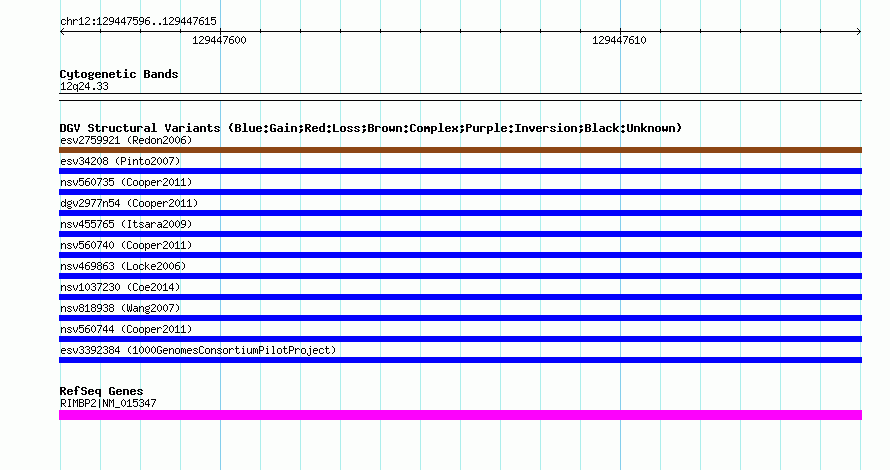
Task: Click the blue bar under nsv1037230
Action: (x=460, y=297)
